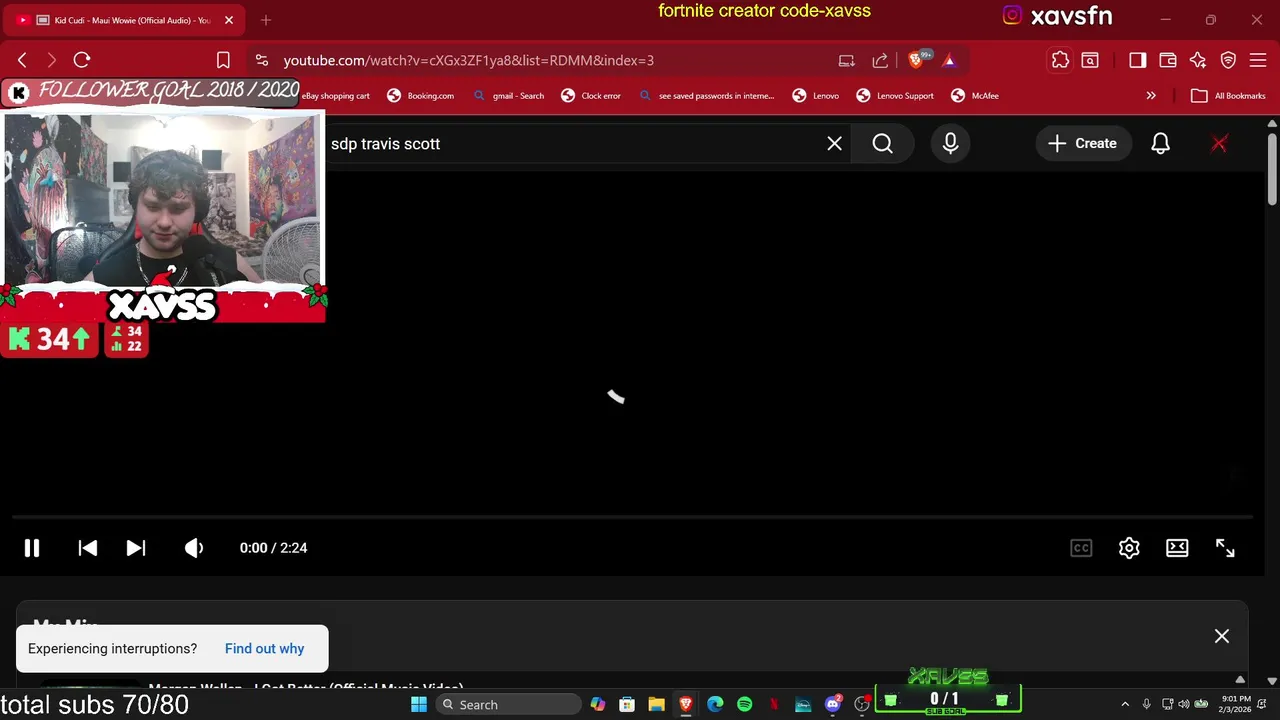This screenshot has height=720, width=1280.
Task: Install app icon in address bar
Action: 846,60
